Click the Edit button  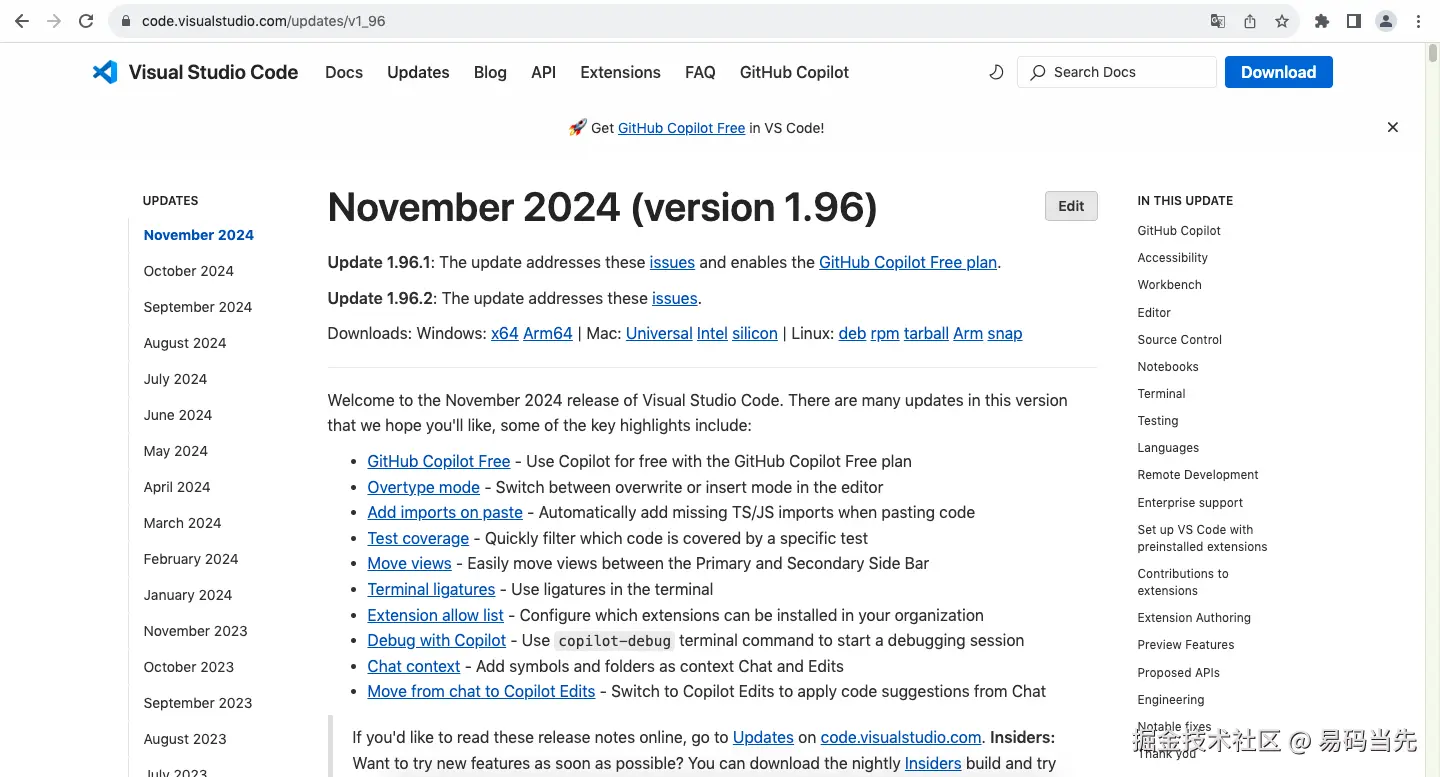pos(1071,206)
